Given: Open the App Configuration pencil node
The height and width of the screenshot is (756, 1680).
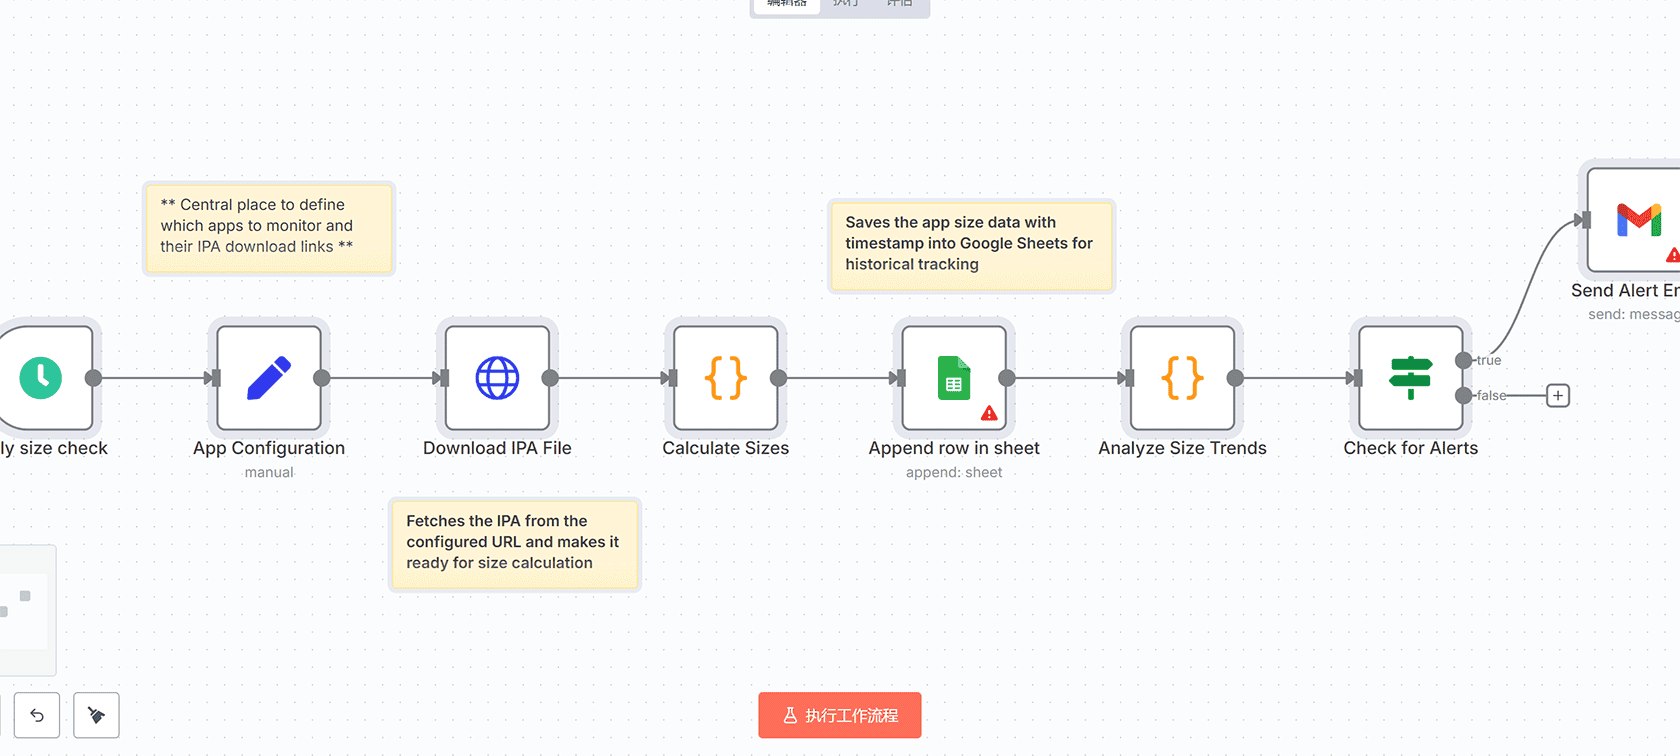Looking at the screenshot, I should pos(269,378).
